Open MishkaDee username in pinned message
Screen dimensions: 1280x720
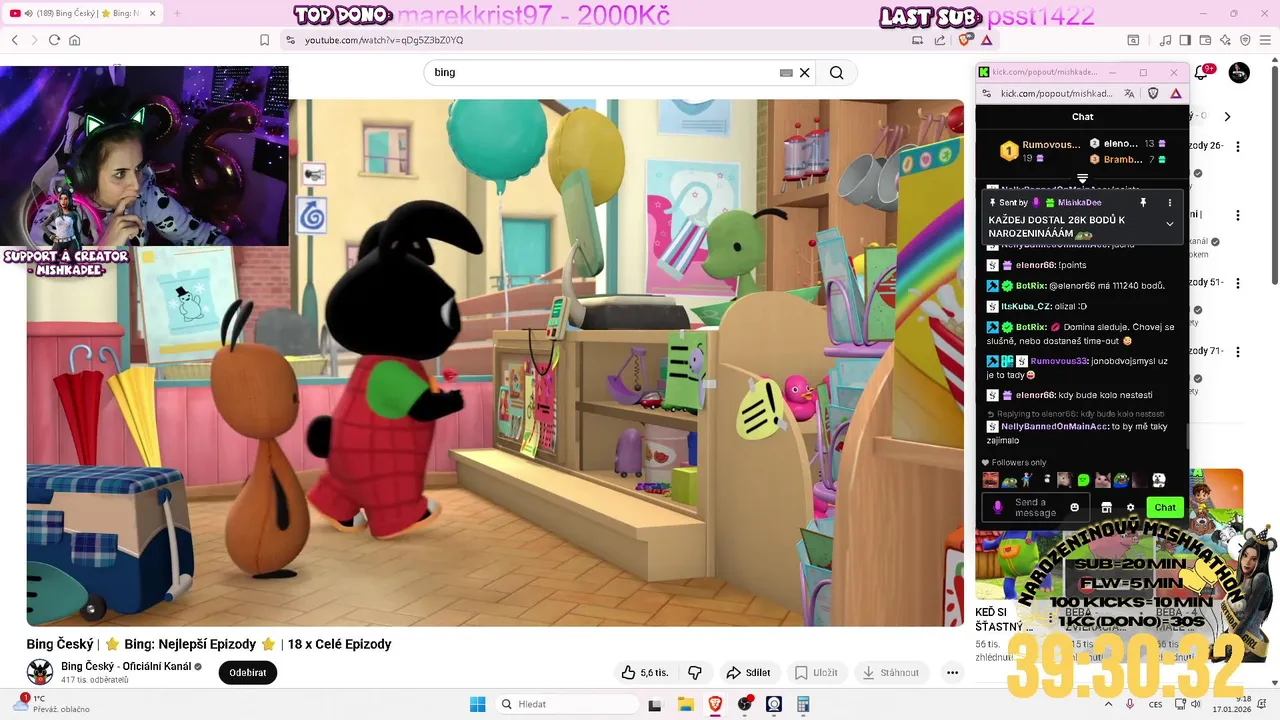tap(1079, 202)
